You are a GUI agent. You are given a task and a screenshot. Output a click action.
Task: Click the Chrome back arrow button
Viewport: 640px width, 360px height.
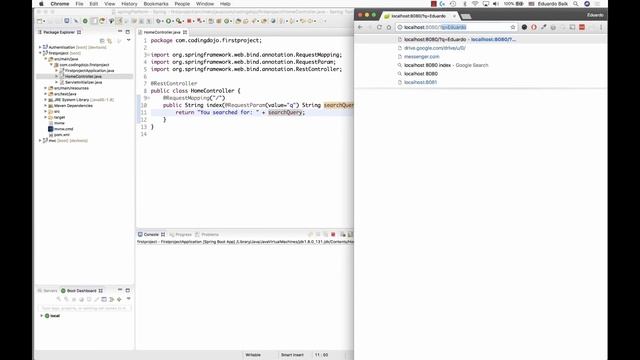360,27
